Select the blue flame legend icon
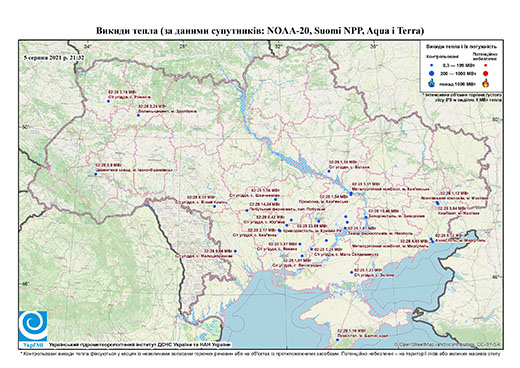 click(x=432, y=83)
